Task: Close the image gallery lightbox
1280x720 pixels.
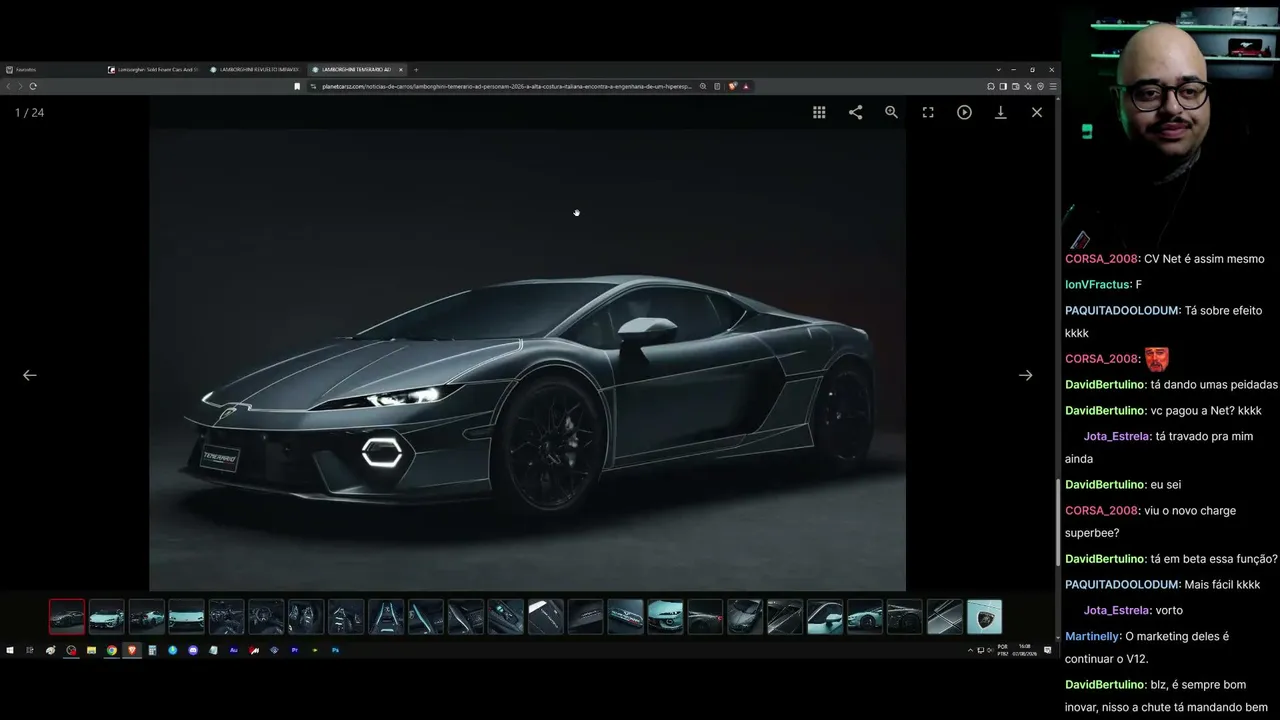Action: tap(1037, 113)
